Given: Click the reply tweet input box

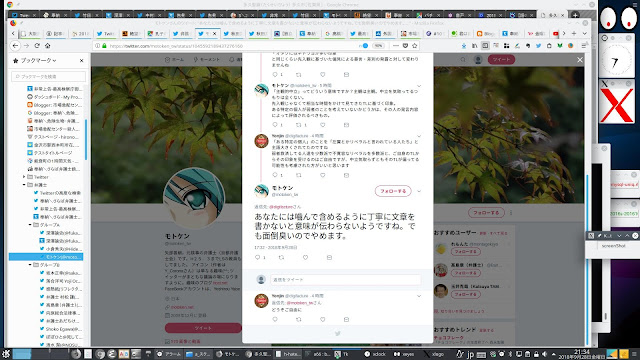Looking at the screenshot, I should coord(345,280).
